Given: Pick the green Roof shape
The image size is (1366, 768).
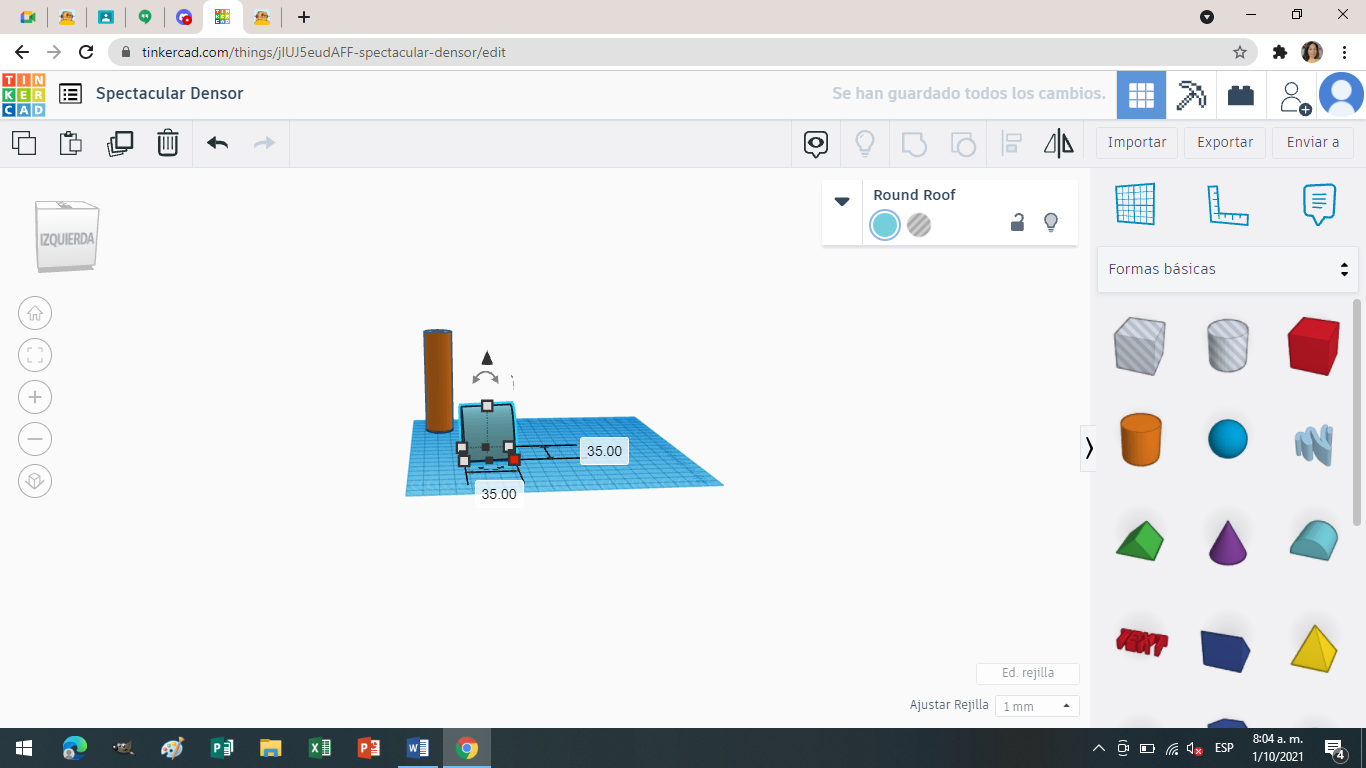Looking at the screenshot, I should [1139, 540].
